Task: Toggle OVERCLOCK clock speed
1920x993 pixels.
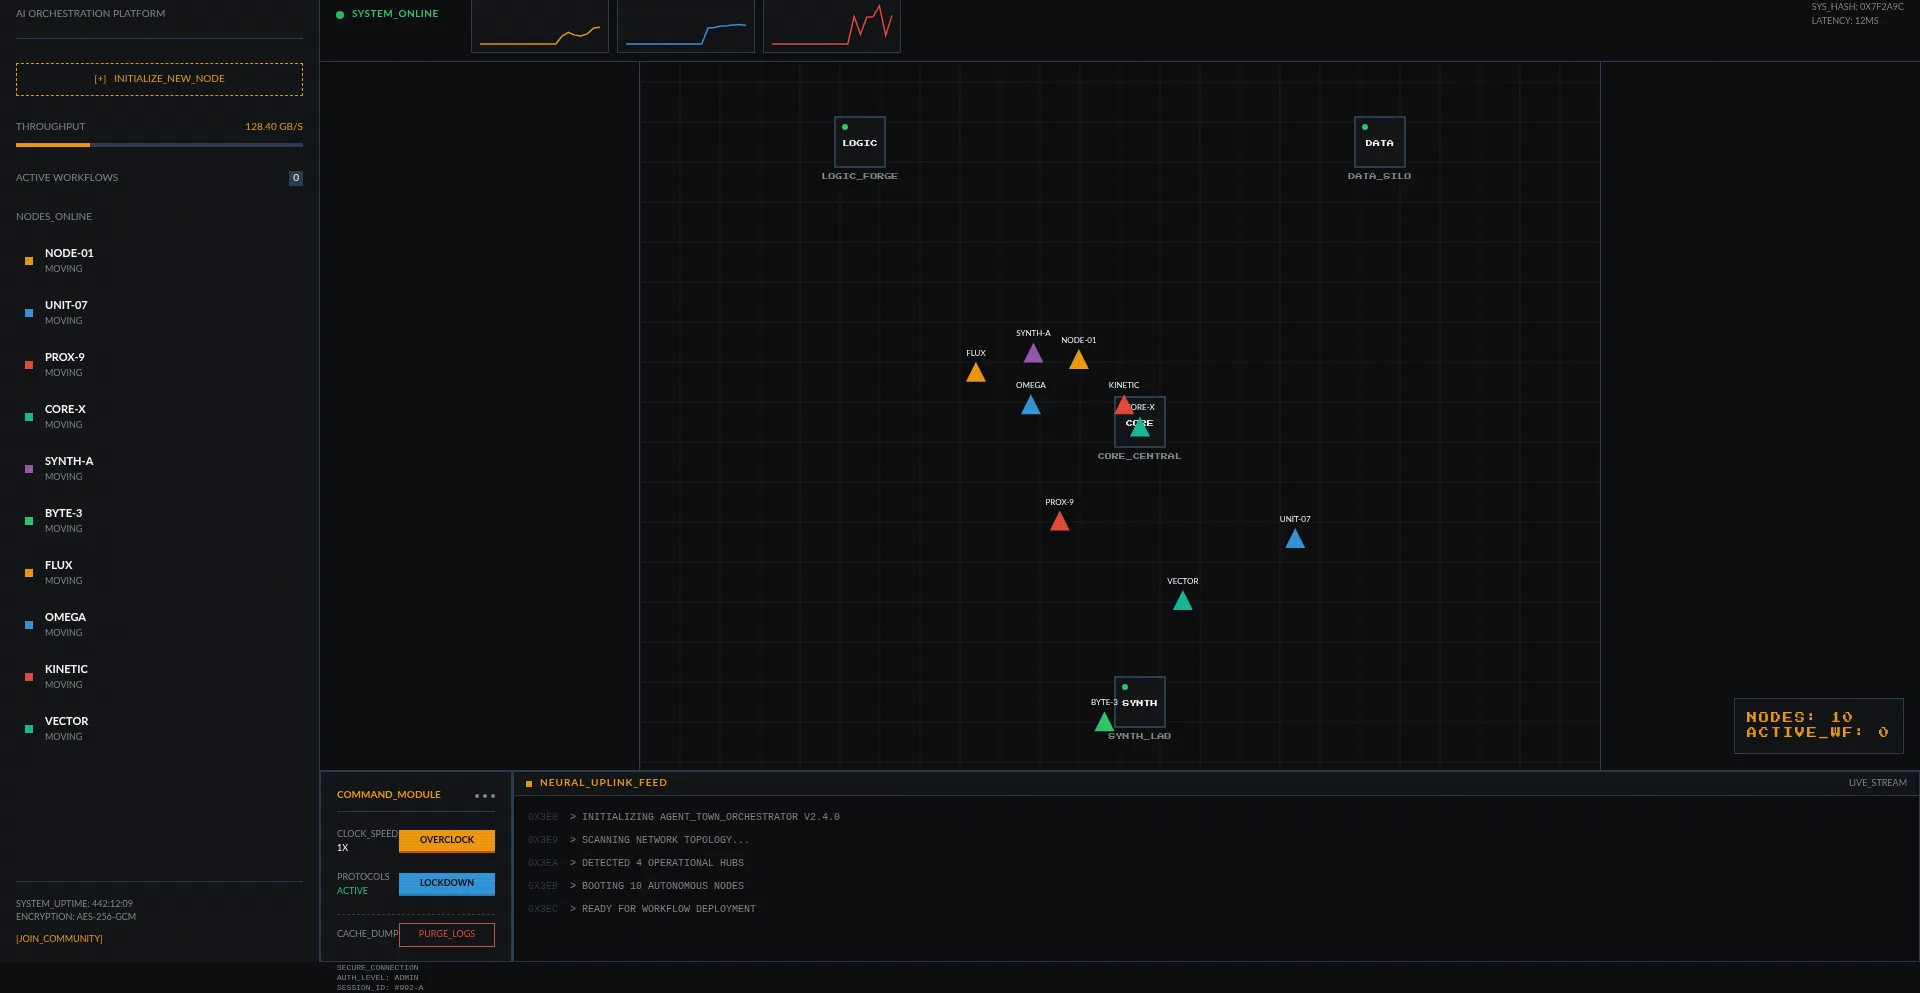Action: pos(447,840)
